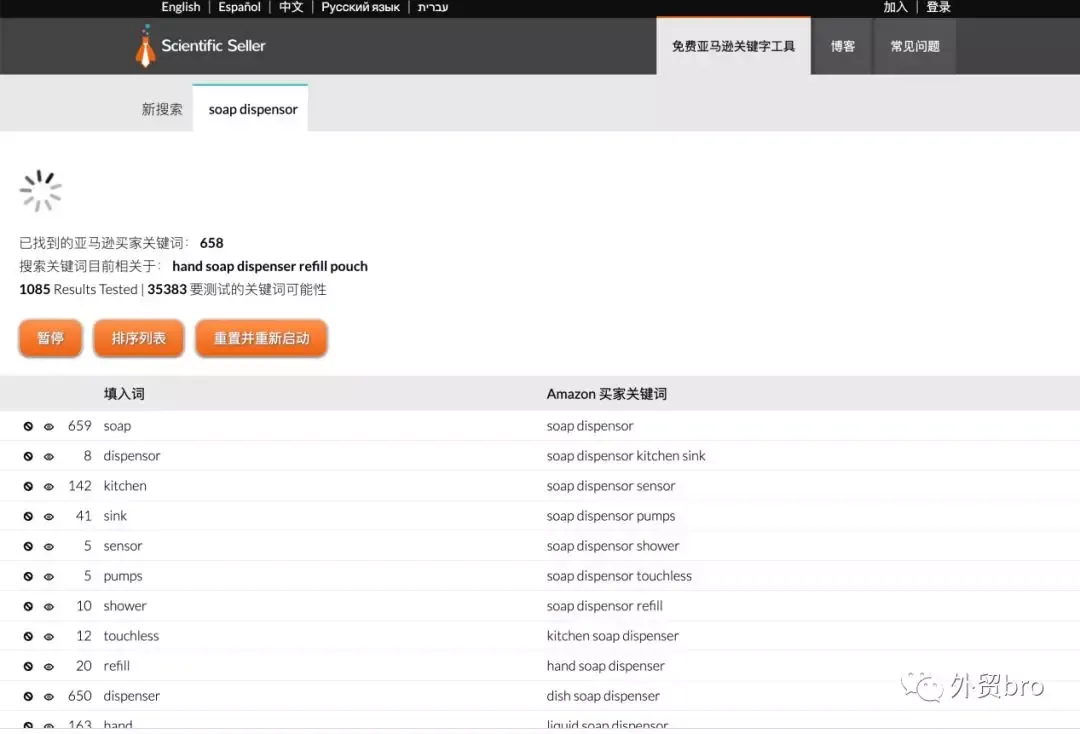Toggle visibility eye for 'pumps'

[49, 576]
